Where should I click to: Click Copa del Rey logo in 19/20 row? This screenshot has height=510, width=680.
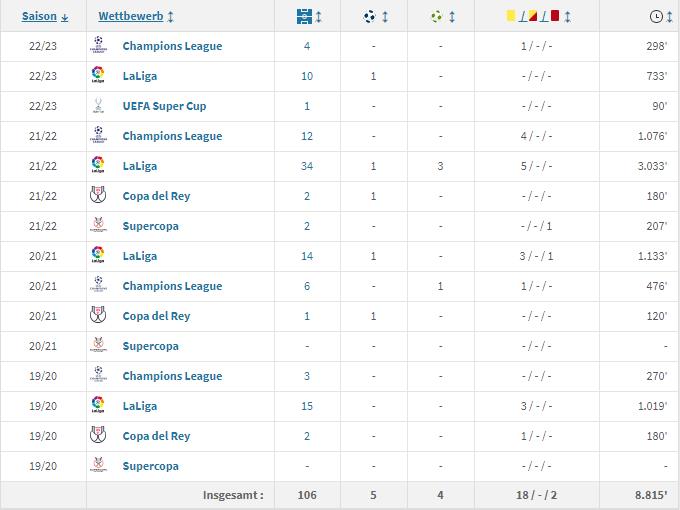pos(98,436)
